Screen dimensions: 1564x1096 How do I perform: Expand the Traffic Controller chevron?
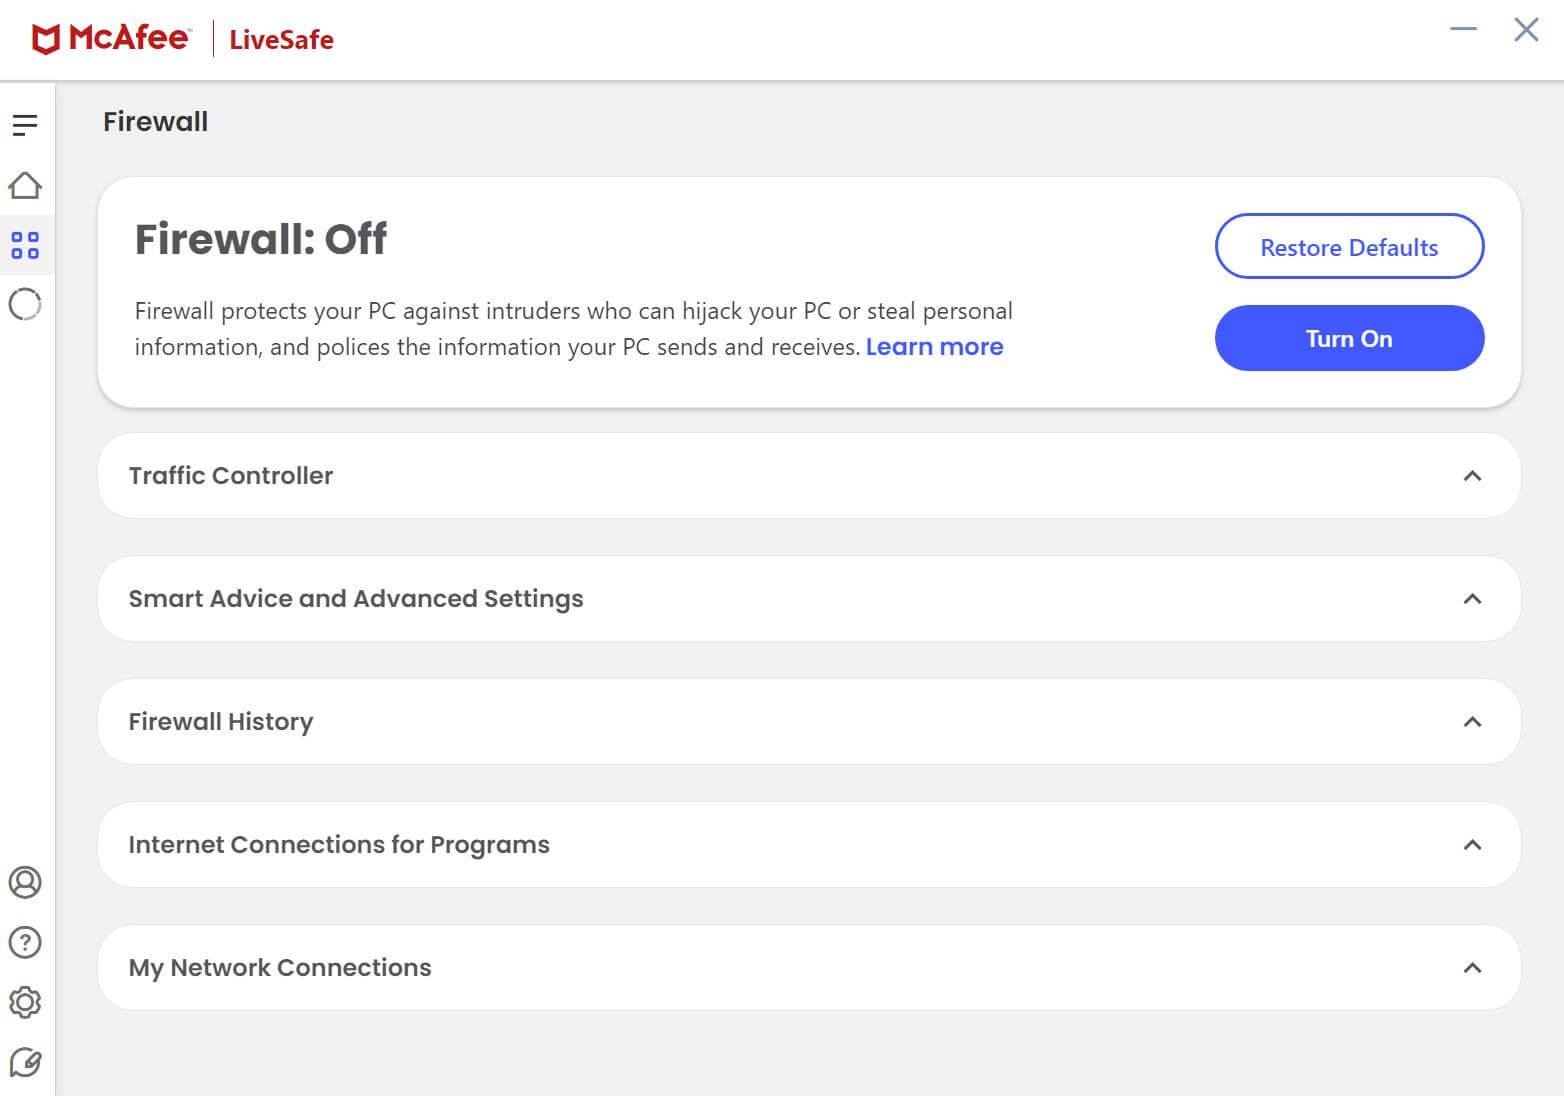click(1472, 476)
